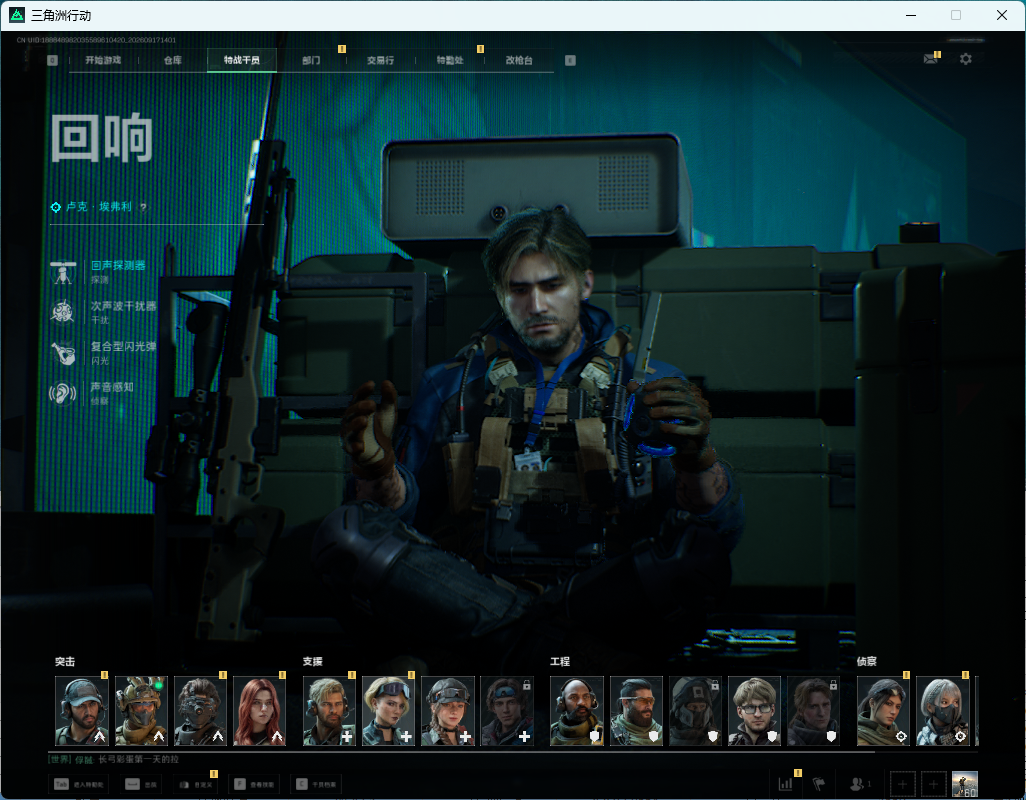Click the E key next-tab icon
1026x800 pixels.
tap(570, 60)
